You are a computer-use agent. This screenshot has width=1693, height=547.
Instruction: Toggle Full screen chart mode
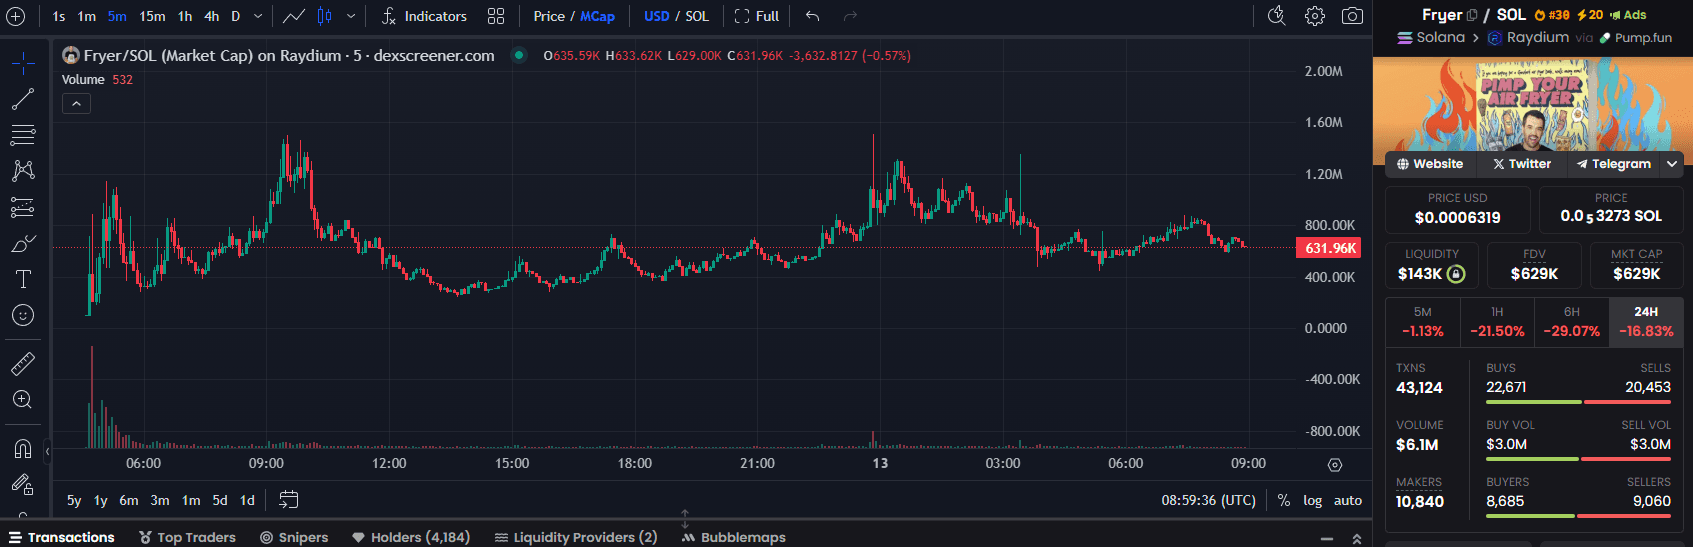757,16
